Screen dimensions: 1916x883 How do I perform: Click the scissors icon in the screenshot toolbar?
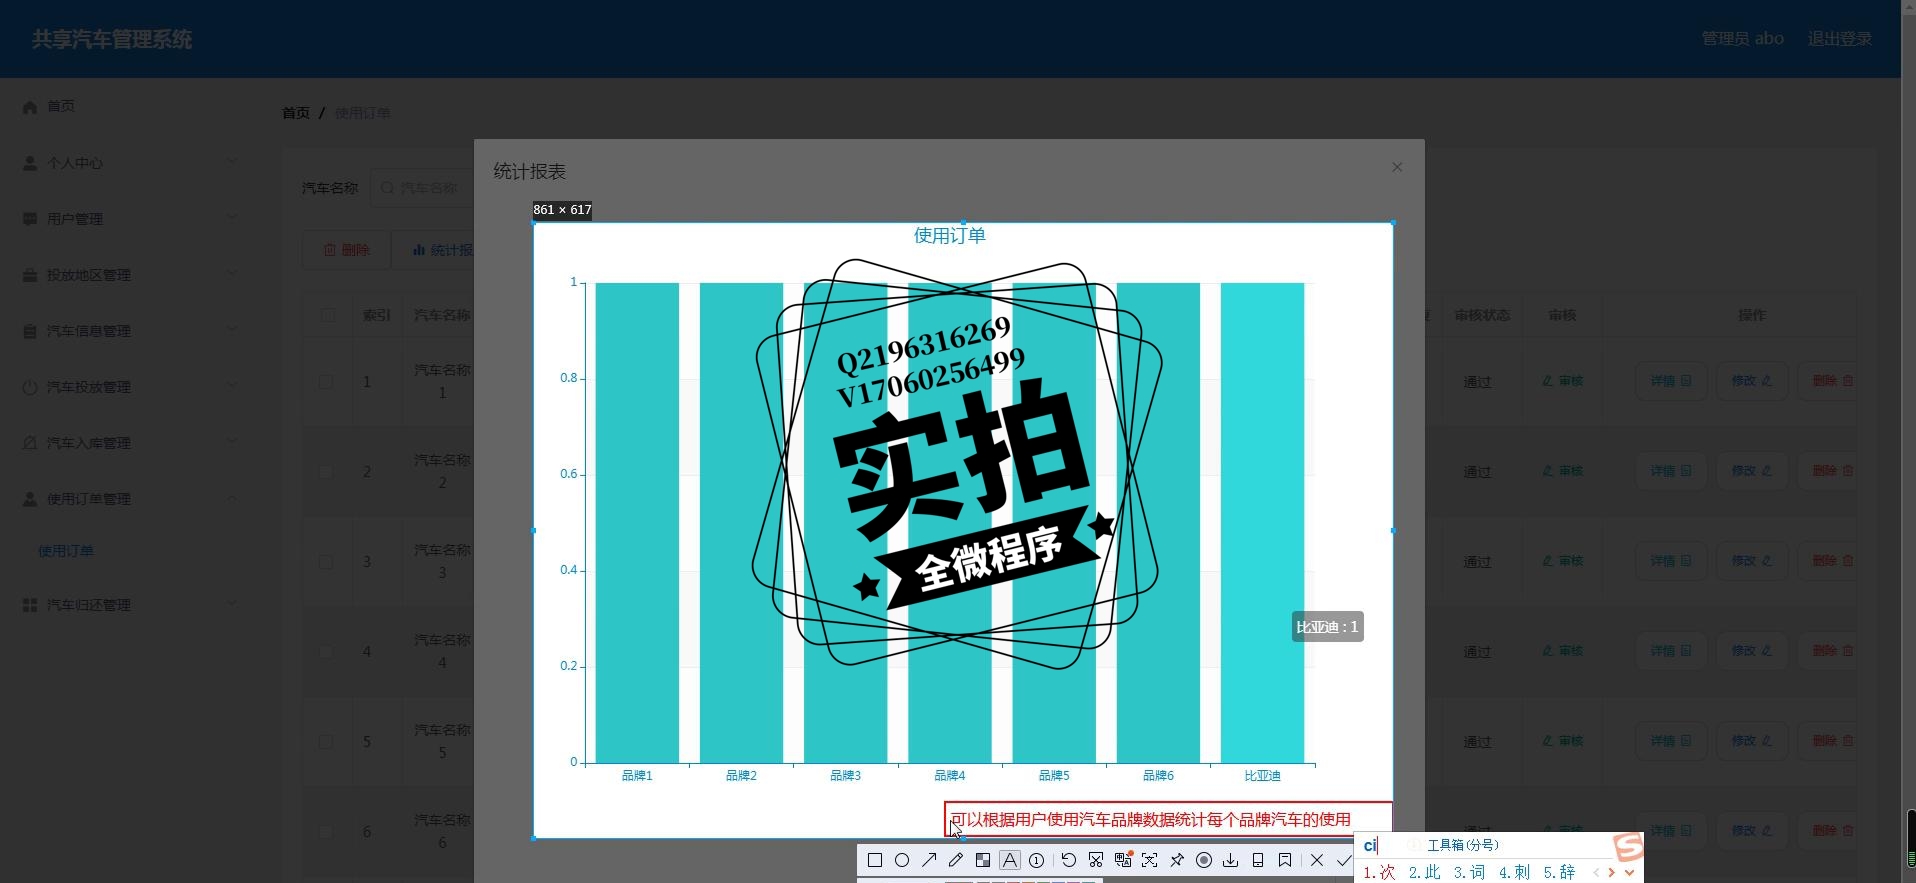(x=1096, y=860)
